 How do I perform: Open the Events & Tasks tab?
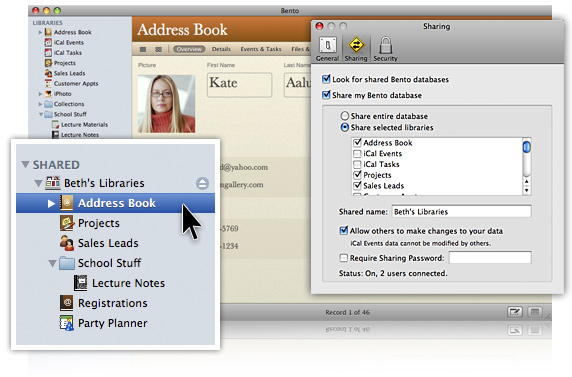(261, 49)
